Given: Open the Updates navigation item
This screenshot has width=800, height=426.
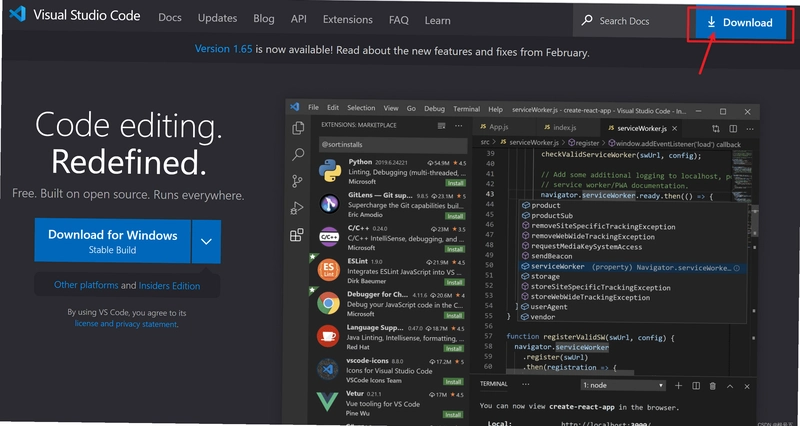Looking at the screenshot, I should pyautogui.click(x=217, y=18).
